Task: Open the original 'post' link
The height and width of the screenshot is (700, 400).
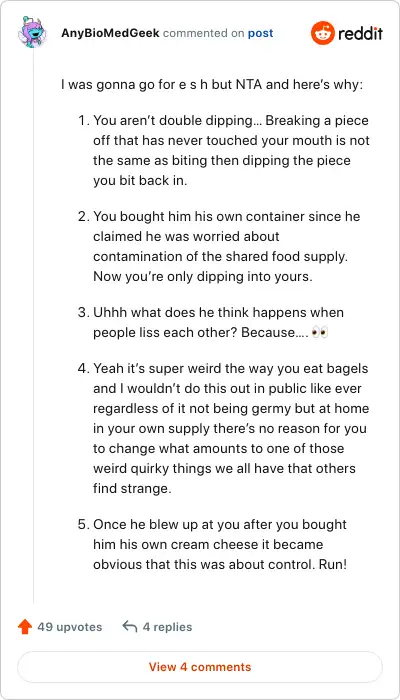Action: pyautogui.click(x=261, y=33)
